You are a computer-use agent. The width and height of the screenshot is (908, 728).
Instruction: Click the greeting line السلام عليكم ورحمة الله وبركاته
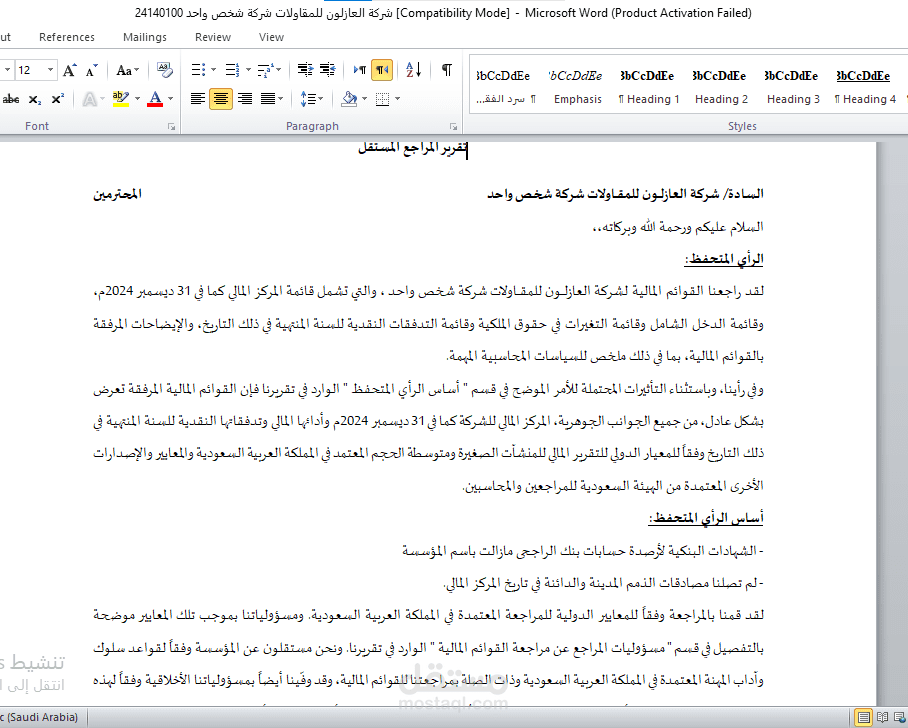click(x=677, y=226)
